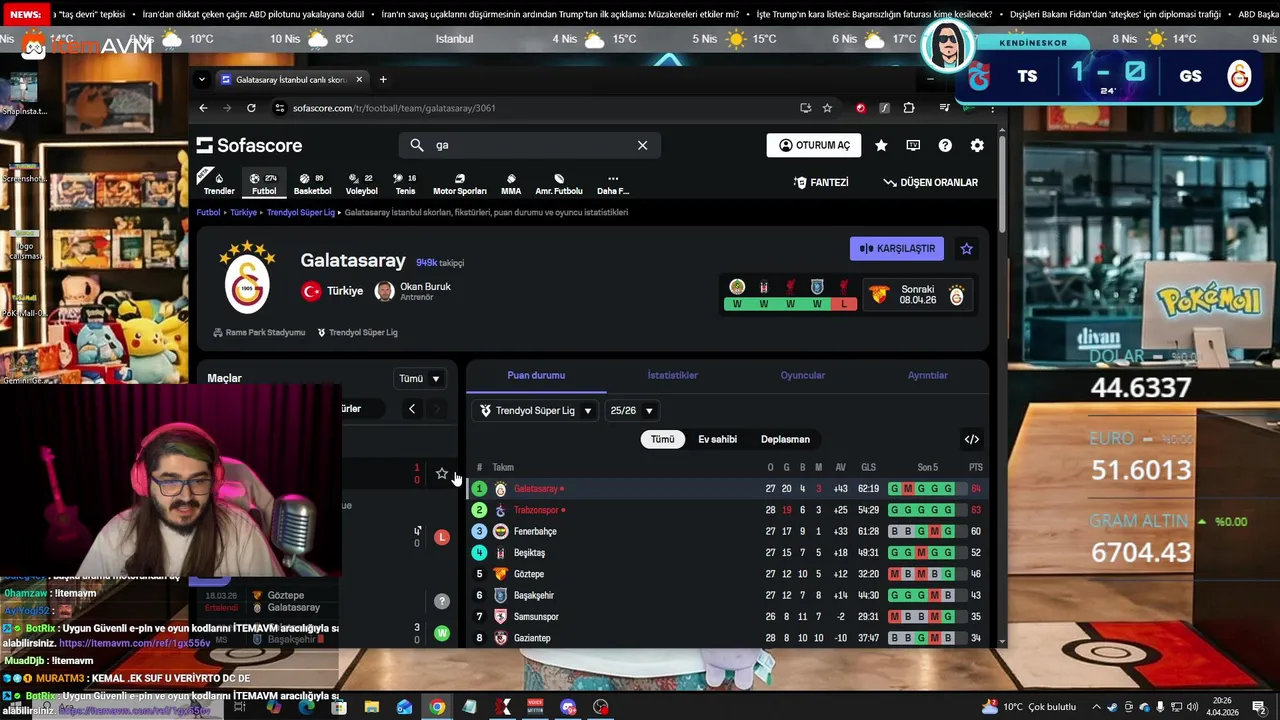Open the Sofascore favorites star in header
The image size is (1280, 720).
(x=881, y=145)
